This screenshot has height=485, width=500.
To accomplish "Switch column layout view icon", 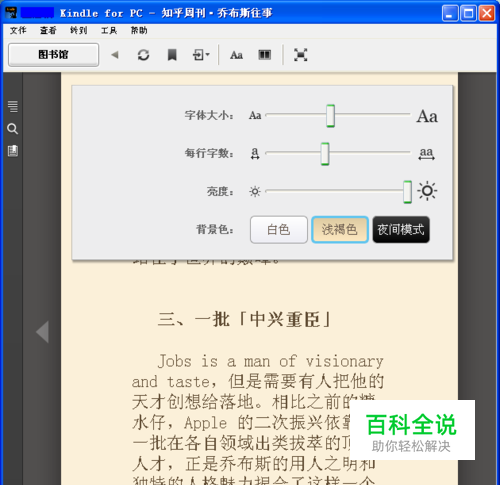I will pyautogui.click(x=265, y=55).
